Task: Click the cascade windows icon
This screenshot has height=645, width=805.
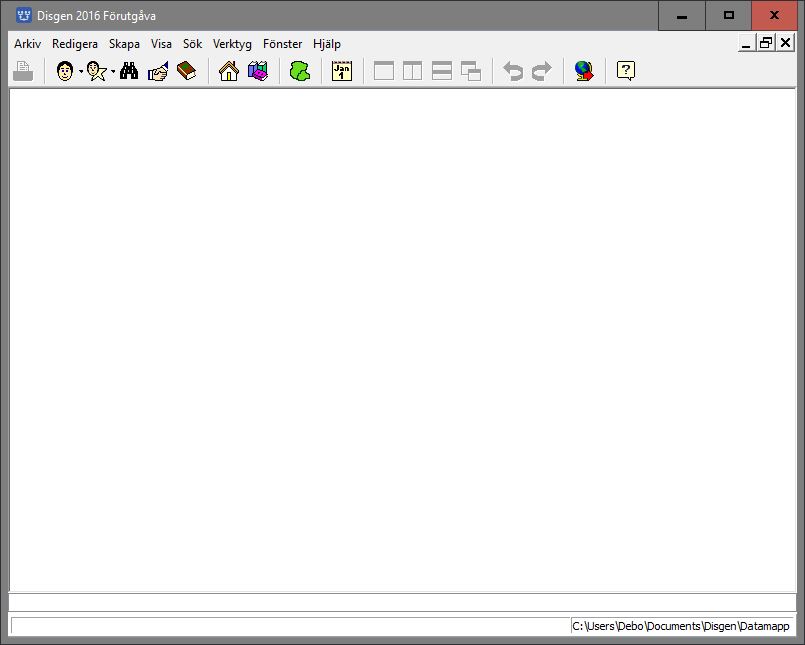Action: [471, 71]
